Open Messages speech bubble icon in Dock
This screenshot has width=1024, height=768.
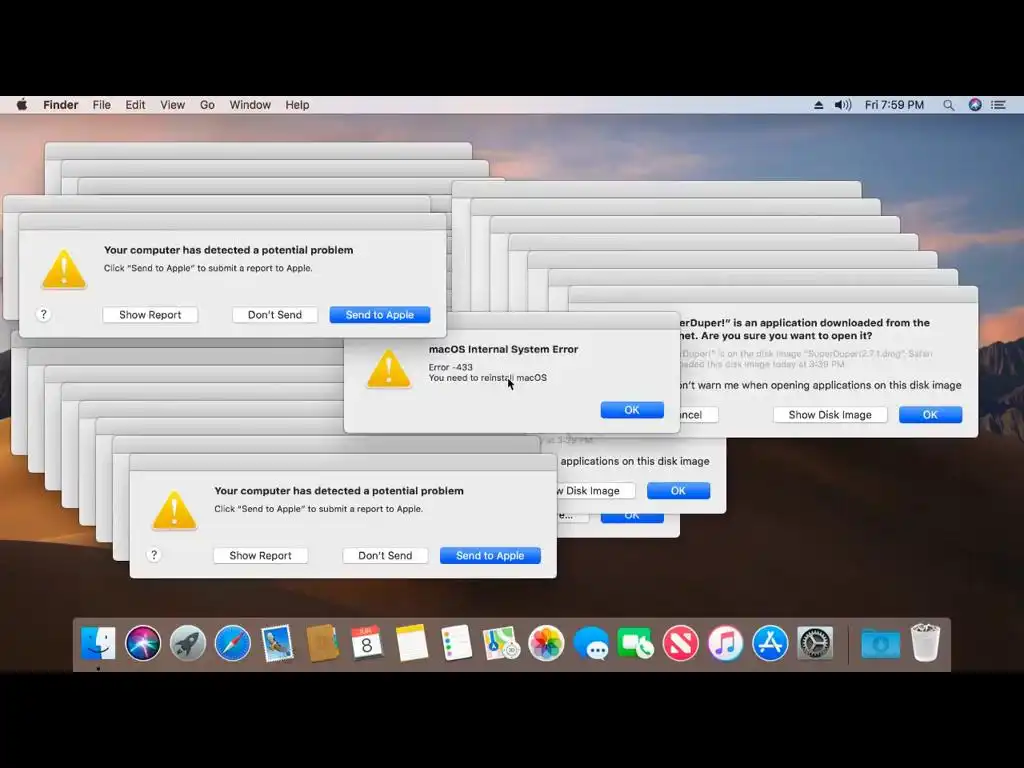point(591,643)
